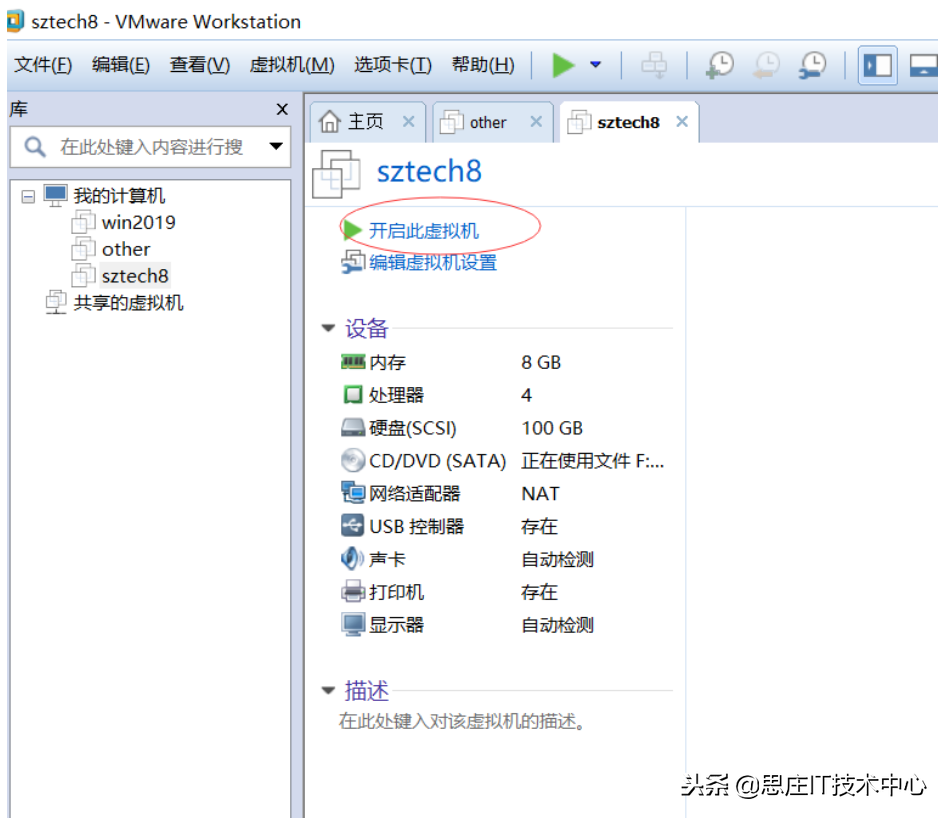Screen dimensions: 948x818
Task: Click the USB 控制器 device icon
Action: tap(354, 526)
